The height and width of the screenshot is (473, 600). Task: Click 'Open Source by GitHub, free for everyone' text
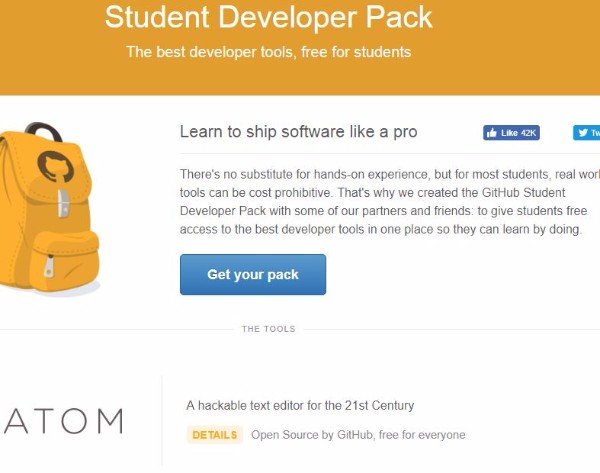tap(357, 435)
